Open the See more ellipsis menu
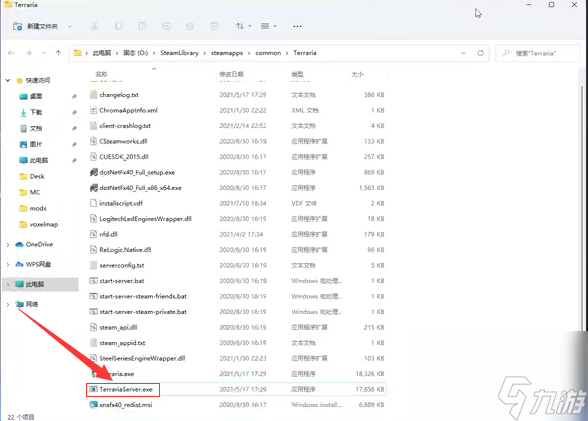The height and width of the screenshot is (421, 588). 297,26
